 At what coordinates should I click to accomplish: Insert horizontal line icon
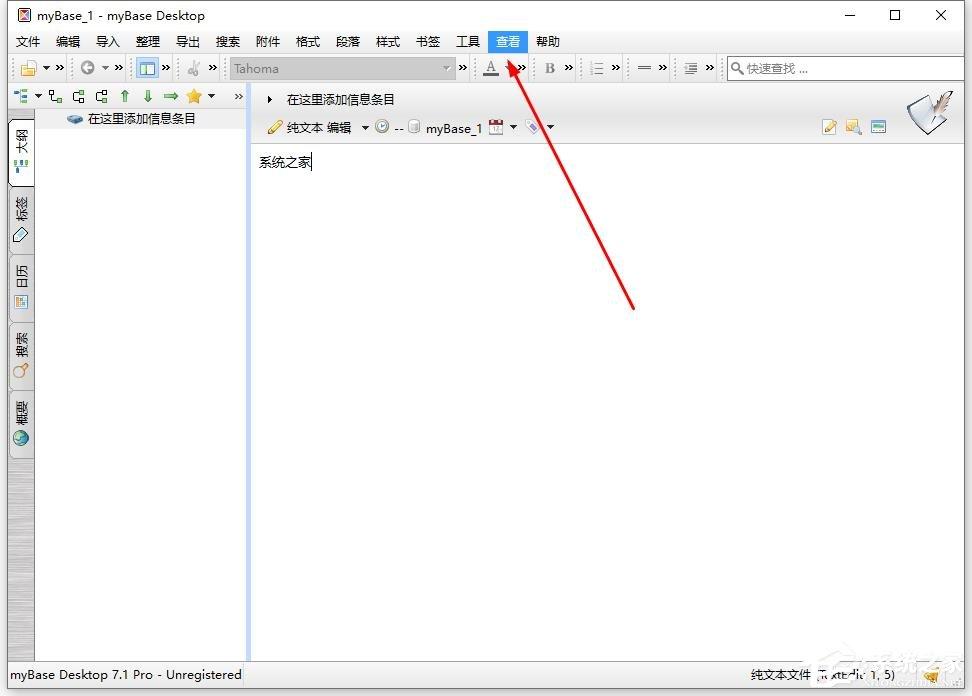644,68
